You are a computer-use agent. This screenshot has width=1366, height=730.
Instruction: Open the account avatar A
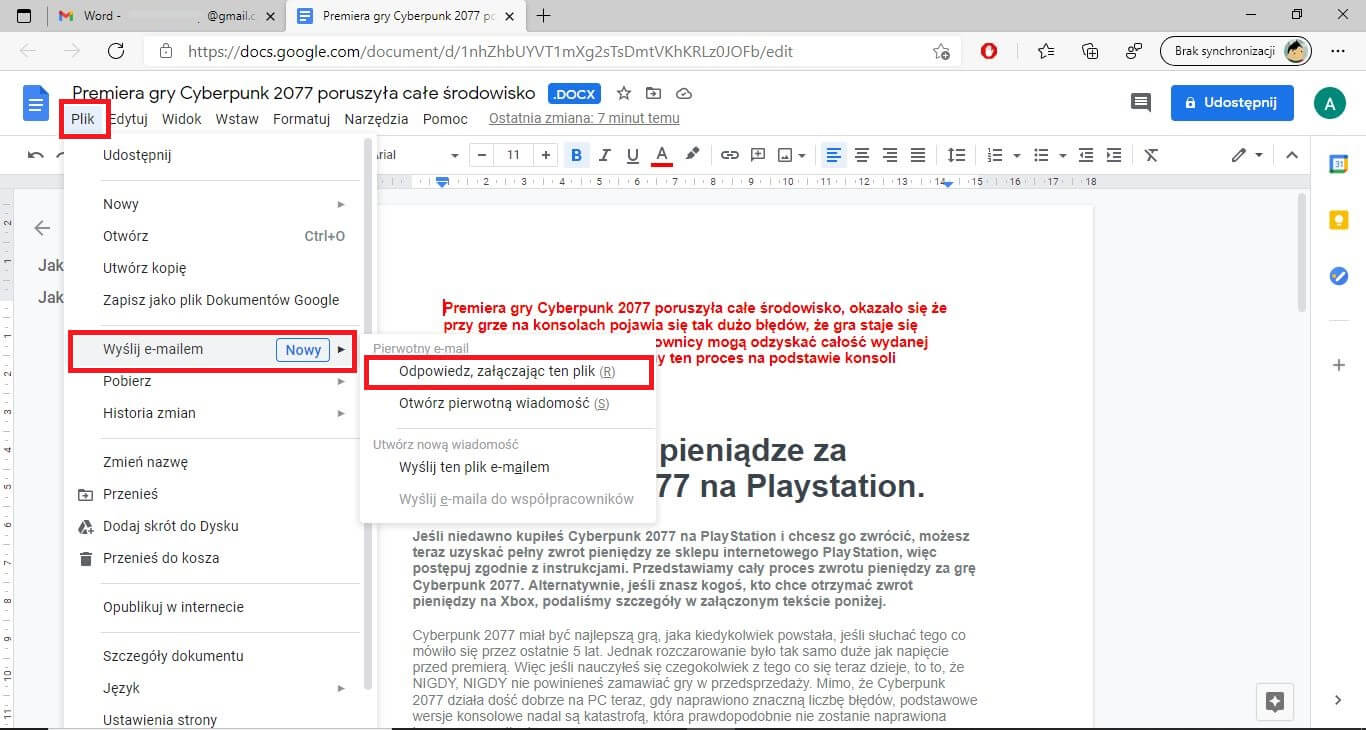[x=1329, y=103]
